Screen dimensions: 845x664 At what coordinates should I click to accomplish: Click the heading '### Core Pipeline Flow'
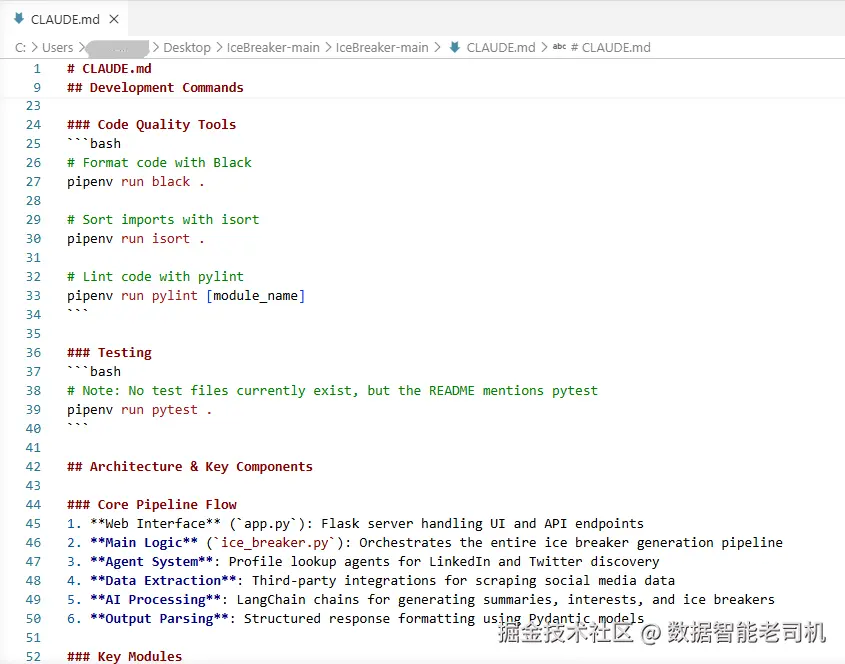click(x=151, y=504)
